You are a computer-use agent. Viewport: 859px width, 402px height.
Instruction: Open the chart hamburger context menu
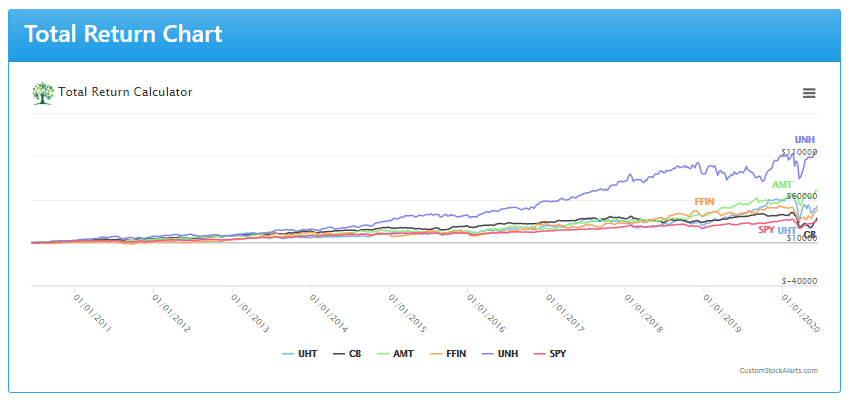809,93
